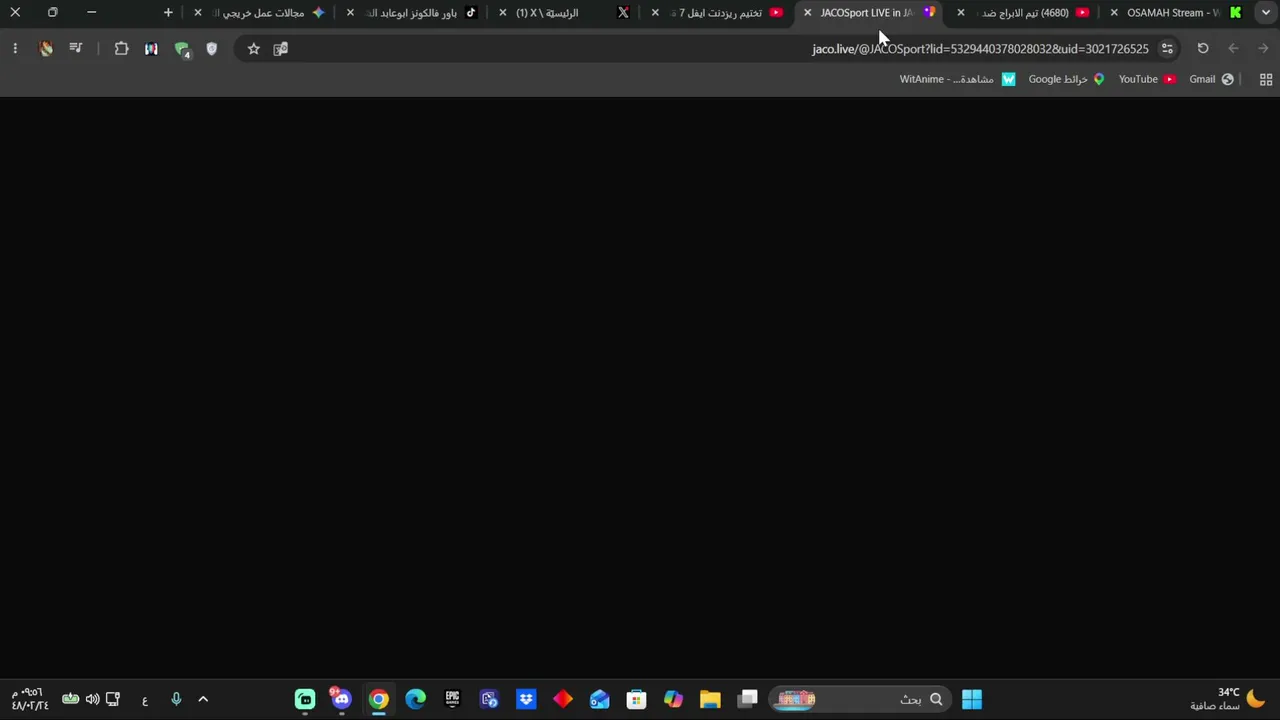Click the Google Chrome taskbar icon

pyautogui.click(x=378, y=699)
